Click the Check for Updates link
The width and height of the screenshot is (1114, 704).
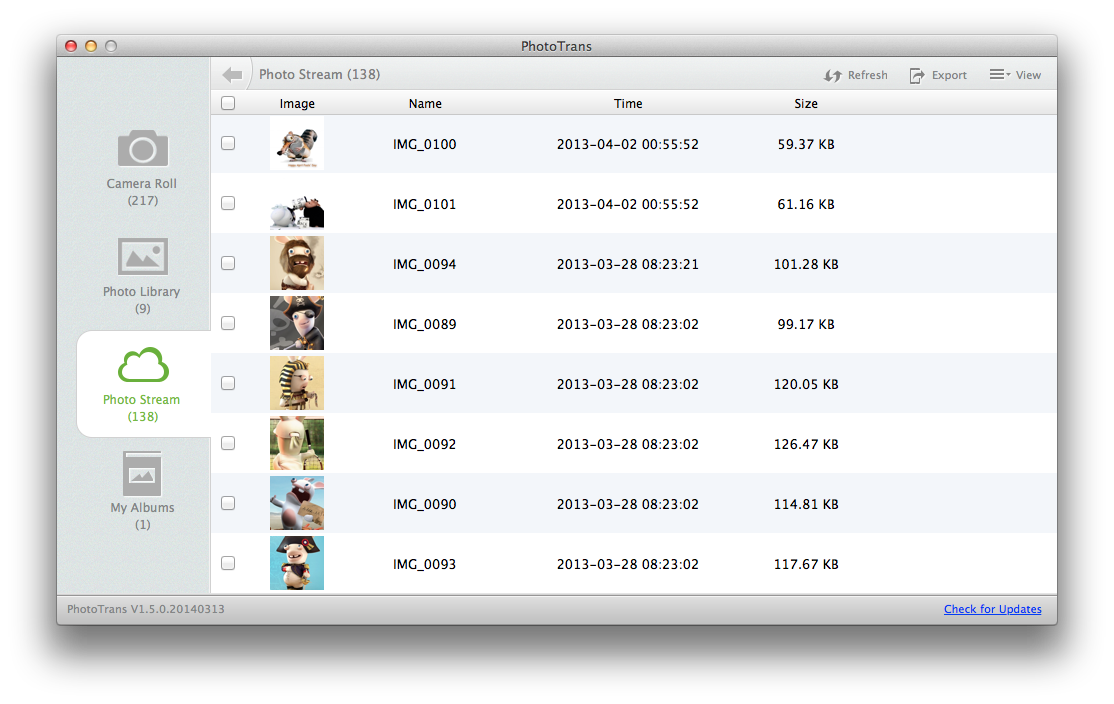(993, 609)
